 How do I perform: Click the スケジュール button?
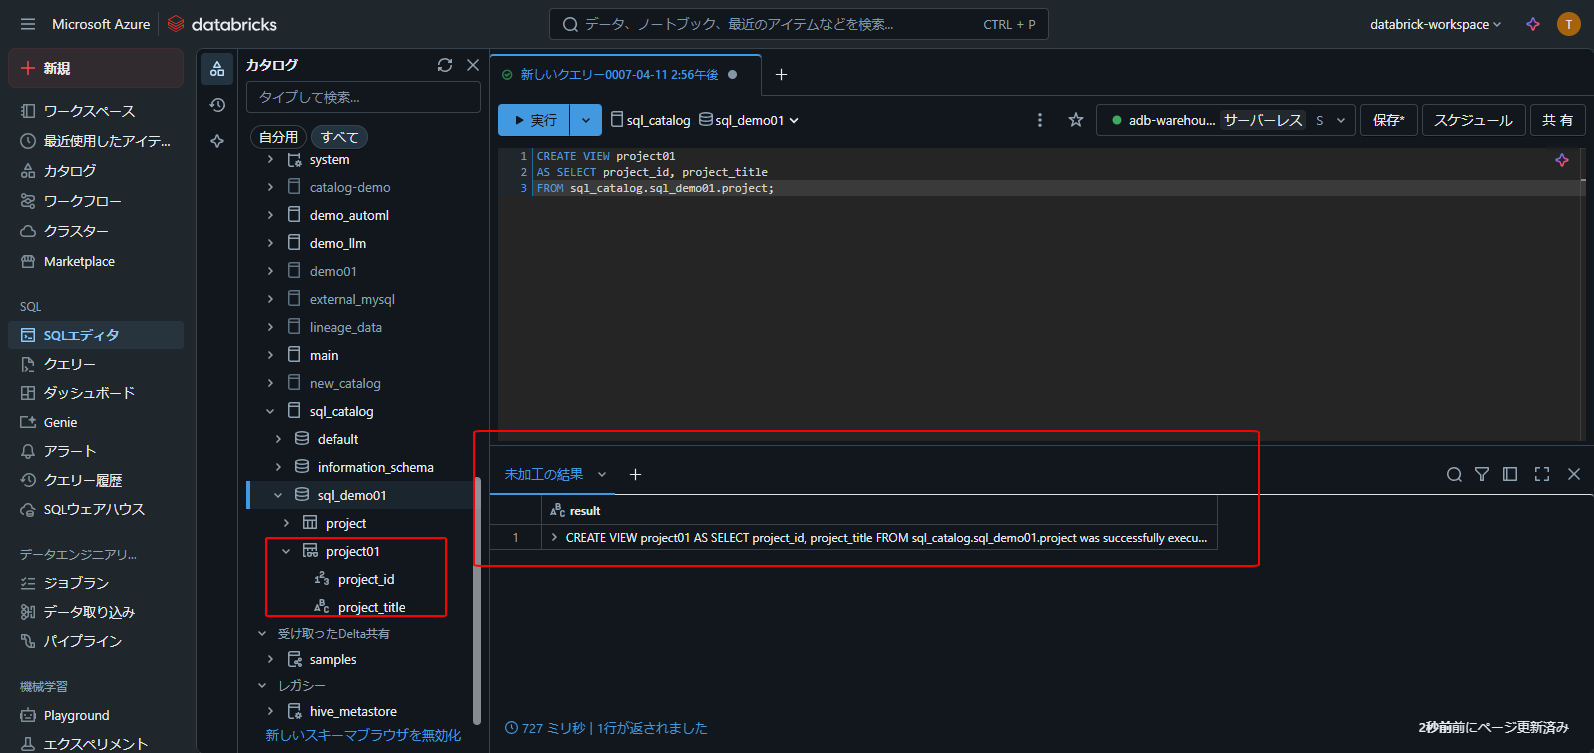(1473, 120)
